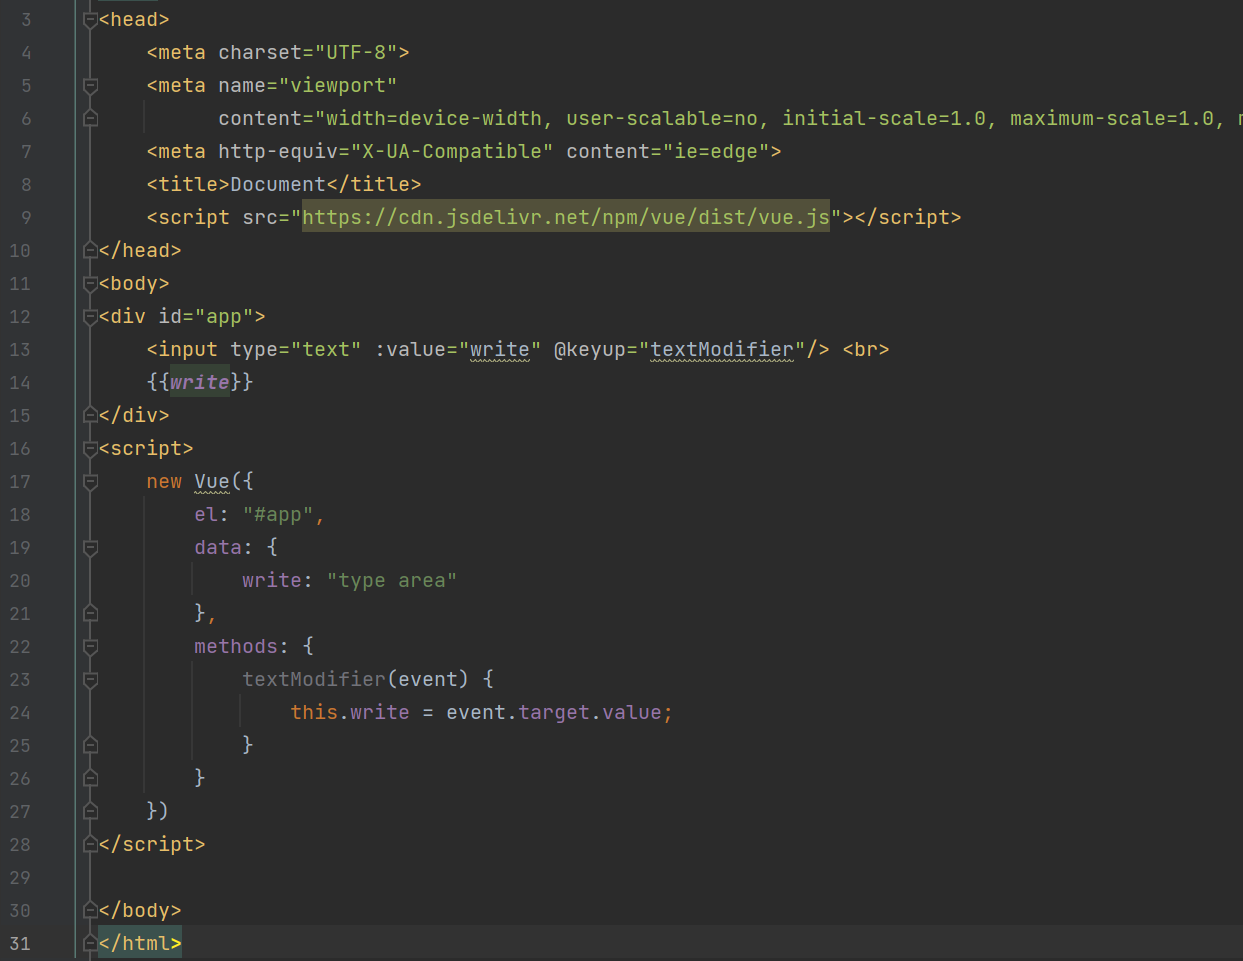Click the textModifier method name on line 23
Screen dimensions: 1243x961
point(314,680)
